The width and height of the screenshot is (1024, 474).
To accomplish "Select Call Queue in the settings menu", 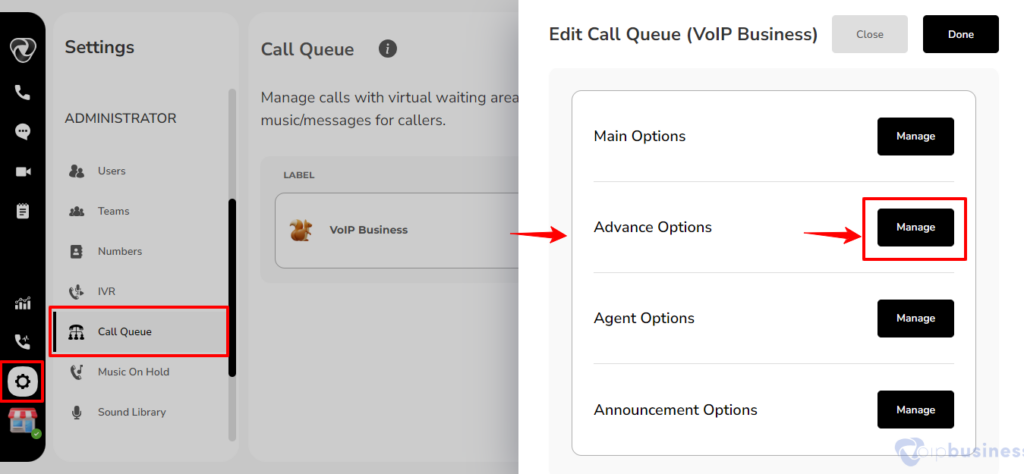I will (x=140, y=332).
